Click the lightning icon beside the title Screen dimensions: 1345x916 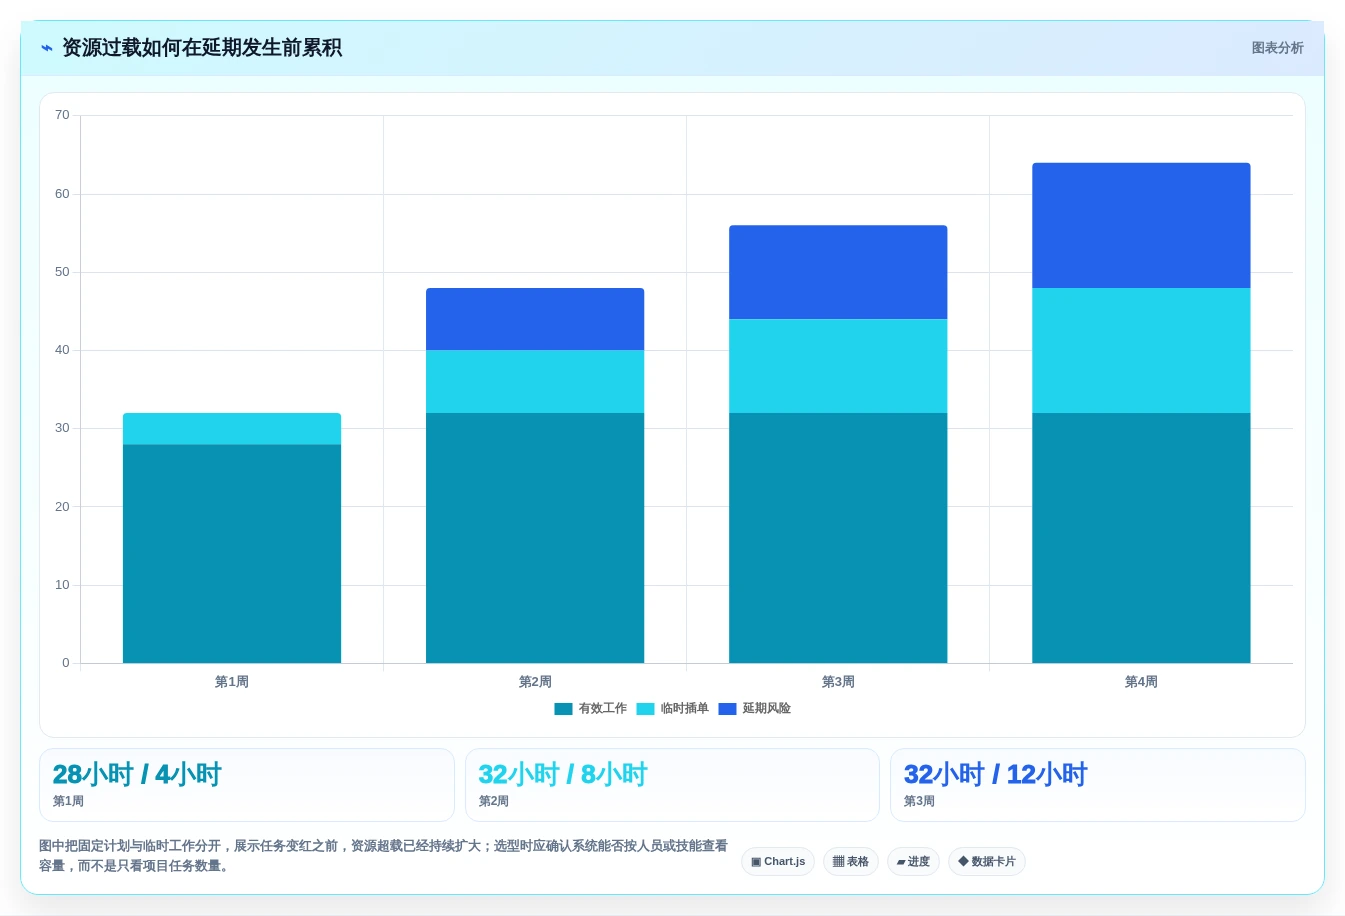pyautogui.click(x=47, y=48)
